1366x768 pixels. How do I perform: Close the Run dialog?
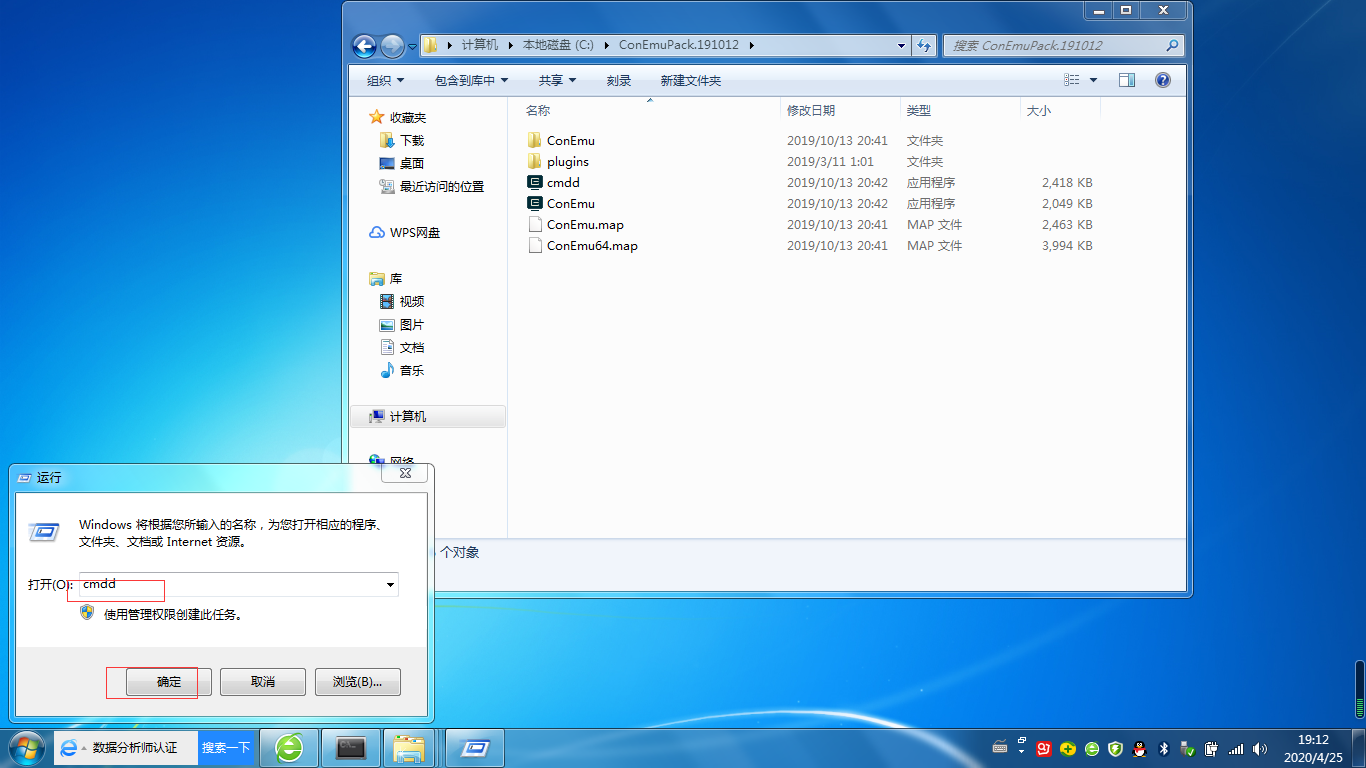pyautogui.click(x=406, y=473)
